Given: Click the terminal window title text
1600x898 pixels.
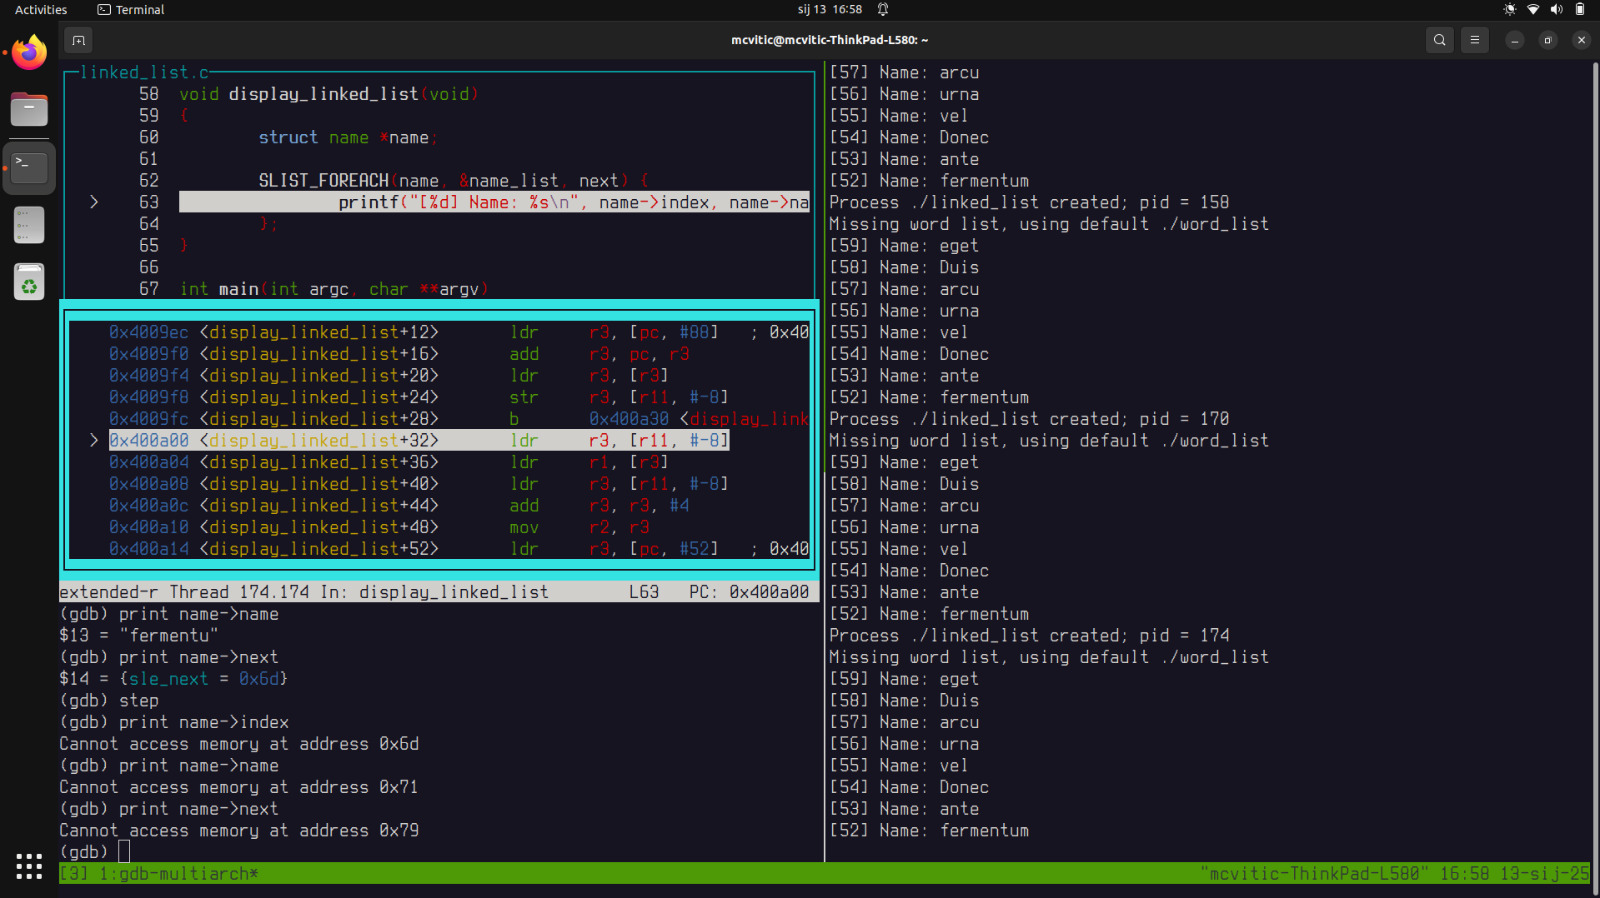Looking at the screenshot, I should pyautogui.click(x=829, y=40).
